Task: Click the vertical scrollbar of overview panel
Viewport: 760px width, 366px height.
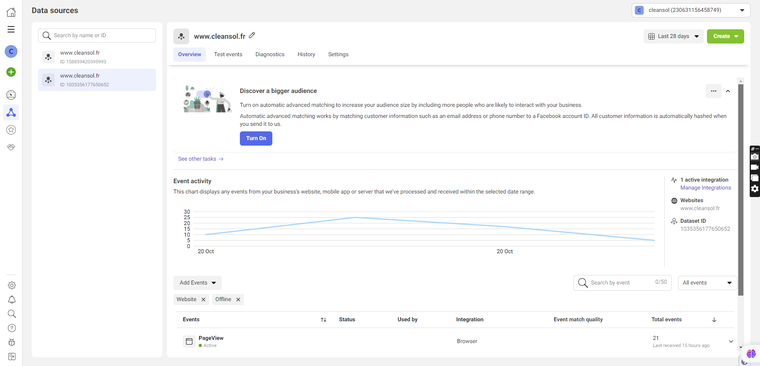Action: 740,189
